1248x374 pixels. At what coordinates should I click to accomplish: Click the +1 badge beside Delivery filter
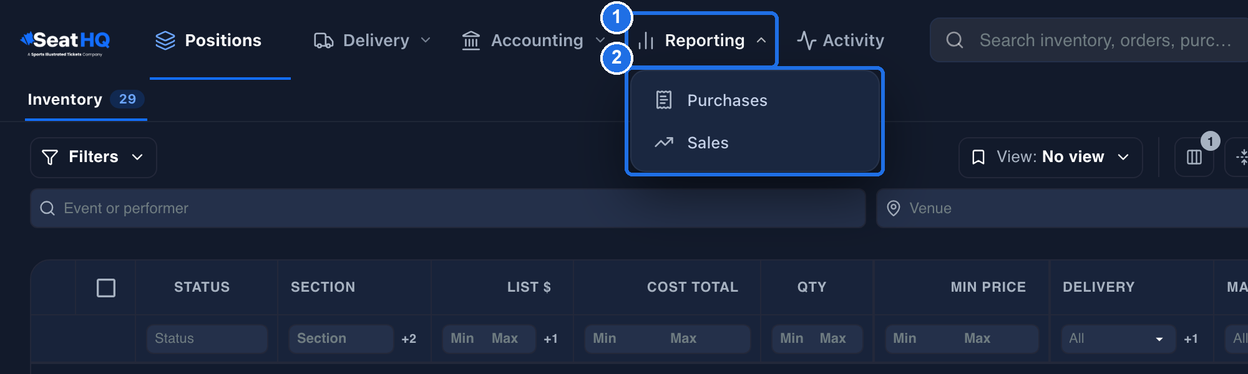(x=1191, y=339)
